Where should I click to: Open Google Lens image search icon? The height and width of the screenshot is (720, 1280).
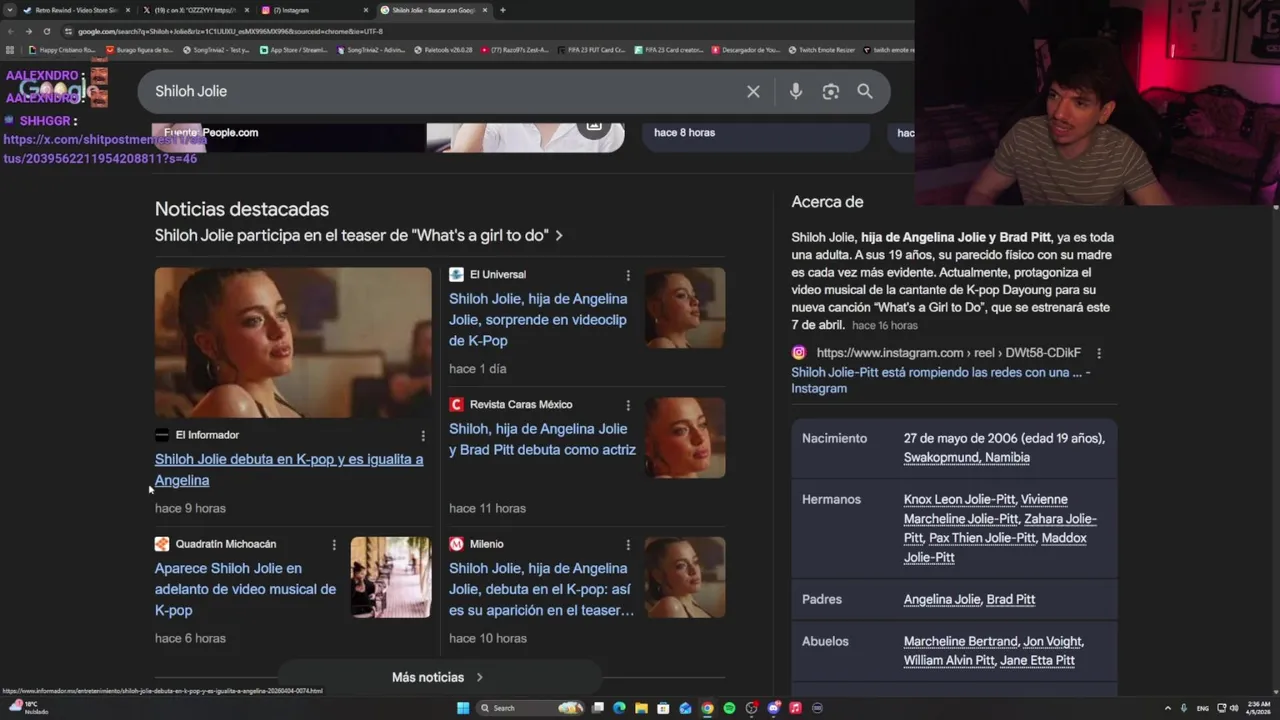tap(830, 91)
